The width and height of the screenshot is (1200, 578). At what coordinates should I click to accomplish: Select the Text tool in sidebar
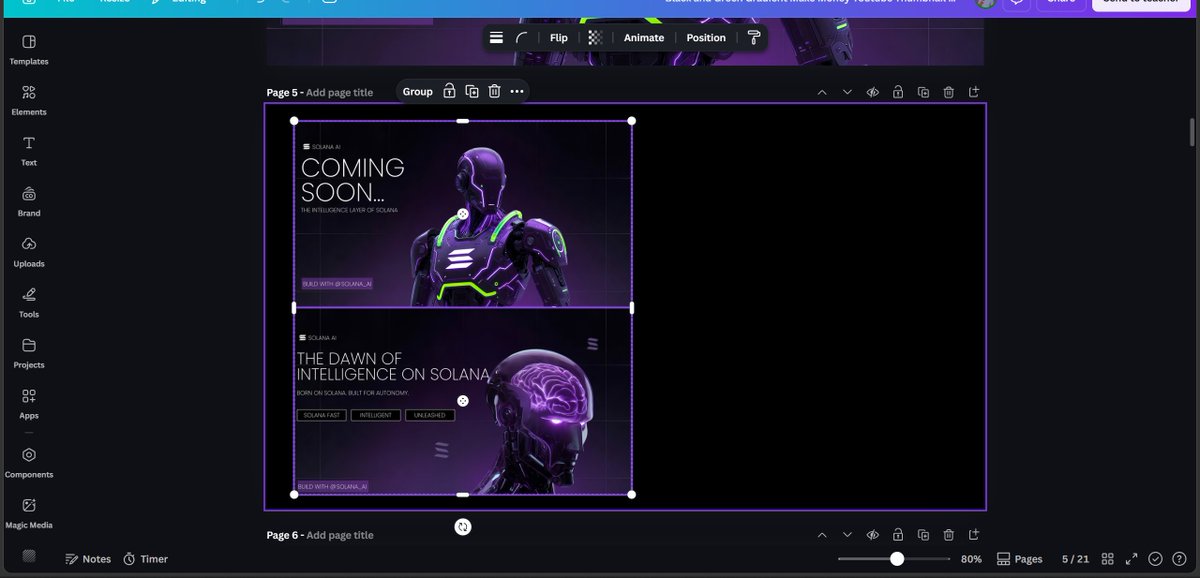click(x=29, y=151)
